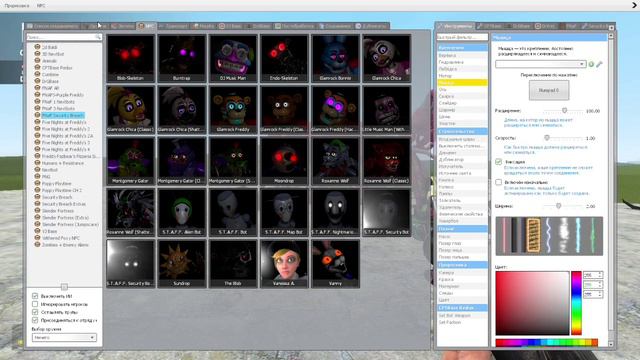Viewport: 640px width, 360px height.
Task: Open the 'Постобработка' tab
Action: point(295,26)
